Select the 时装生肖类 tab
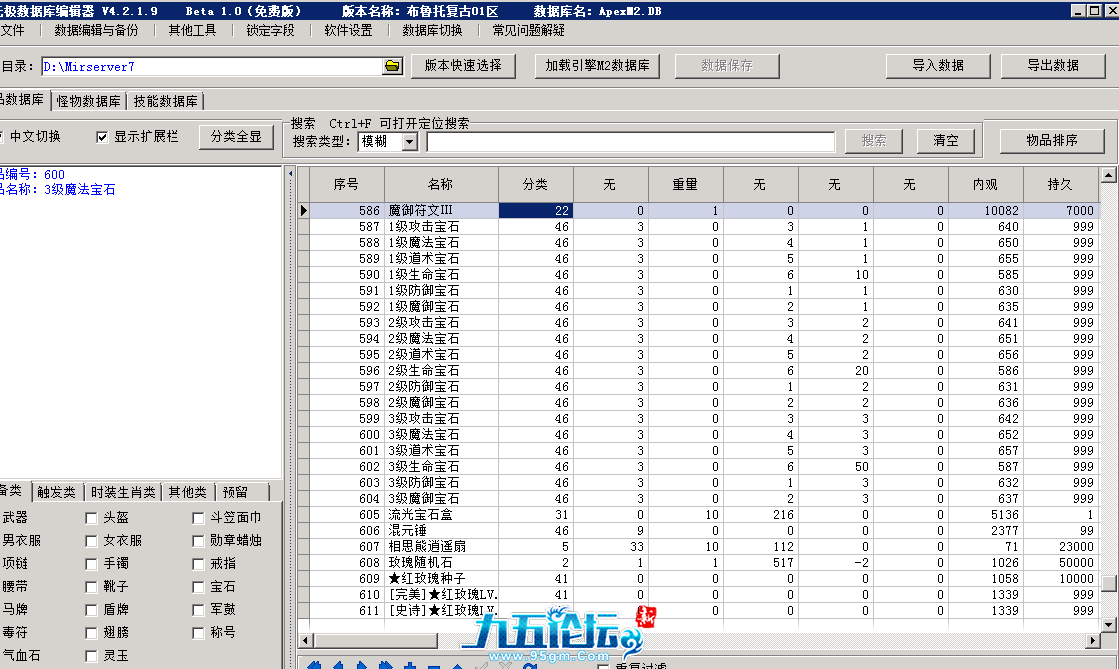1119x669 pixels. point(123,492)
